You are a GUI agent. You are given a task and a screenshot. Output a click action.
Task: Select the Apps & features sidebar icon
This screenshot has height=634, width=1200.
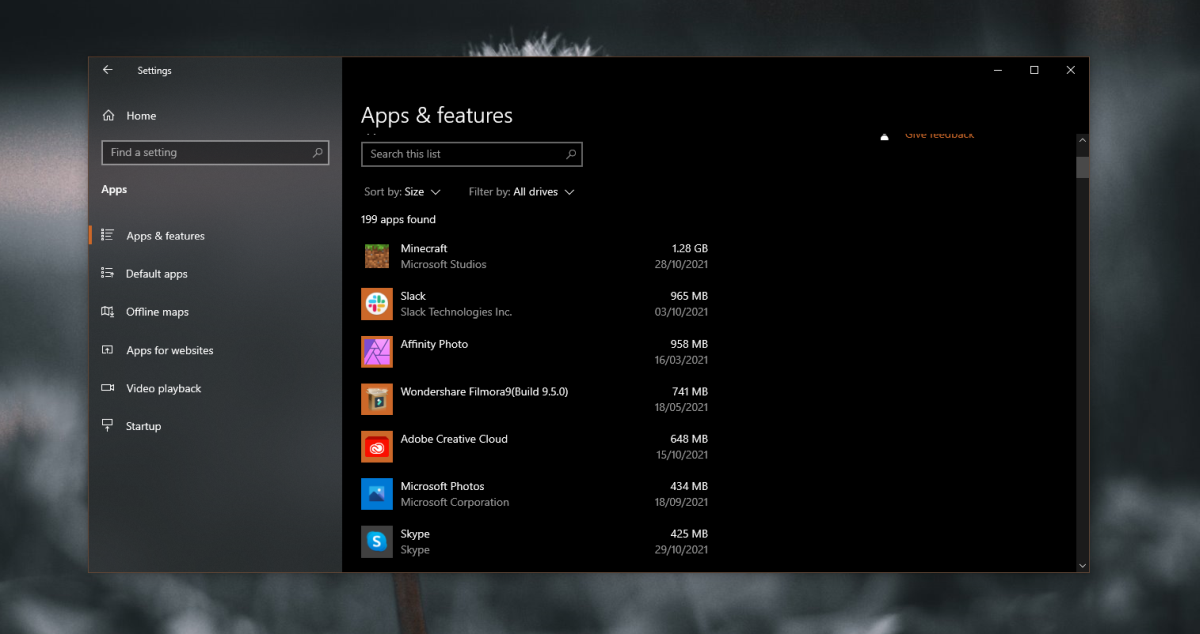tap(108, 236)
